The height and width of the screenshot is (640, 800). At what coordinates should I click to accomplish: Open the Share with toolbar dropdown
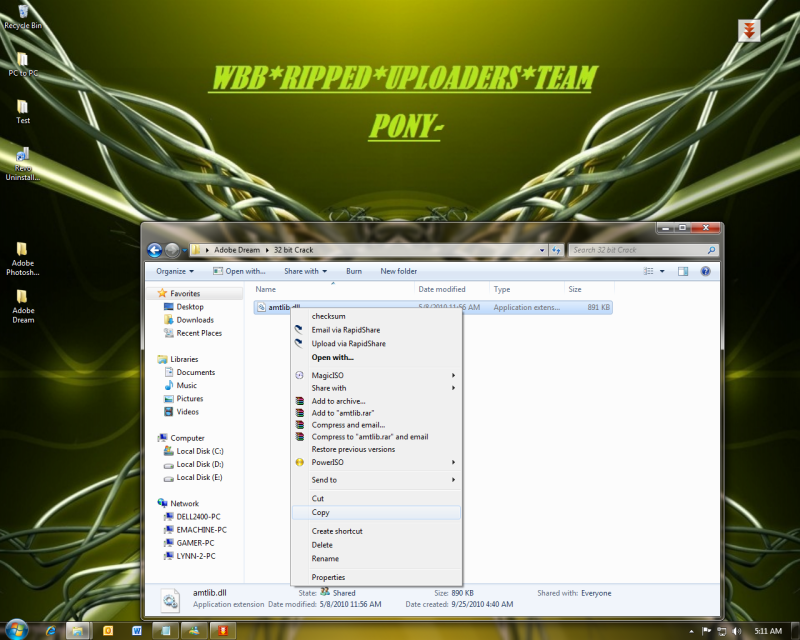(x=305, y=272)
